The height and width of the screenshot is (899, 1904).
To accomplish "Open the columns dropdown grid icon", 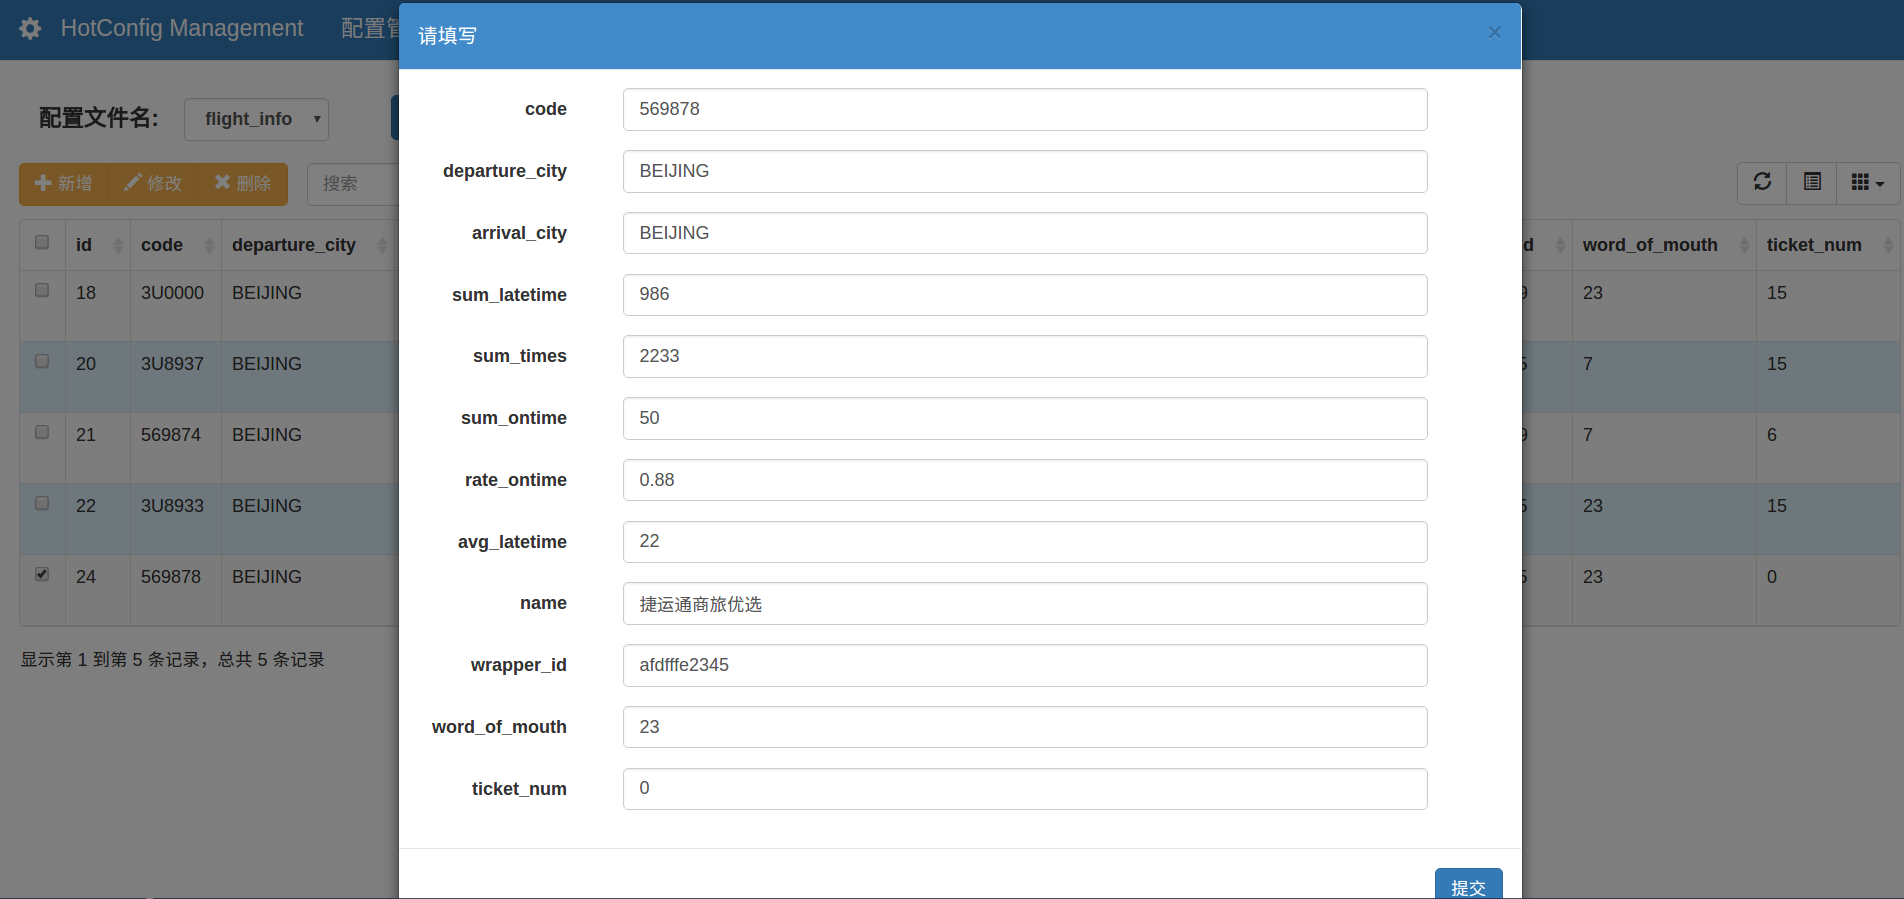I will 1868,182.
